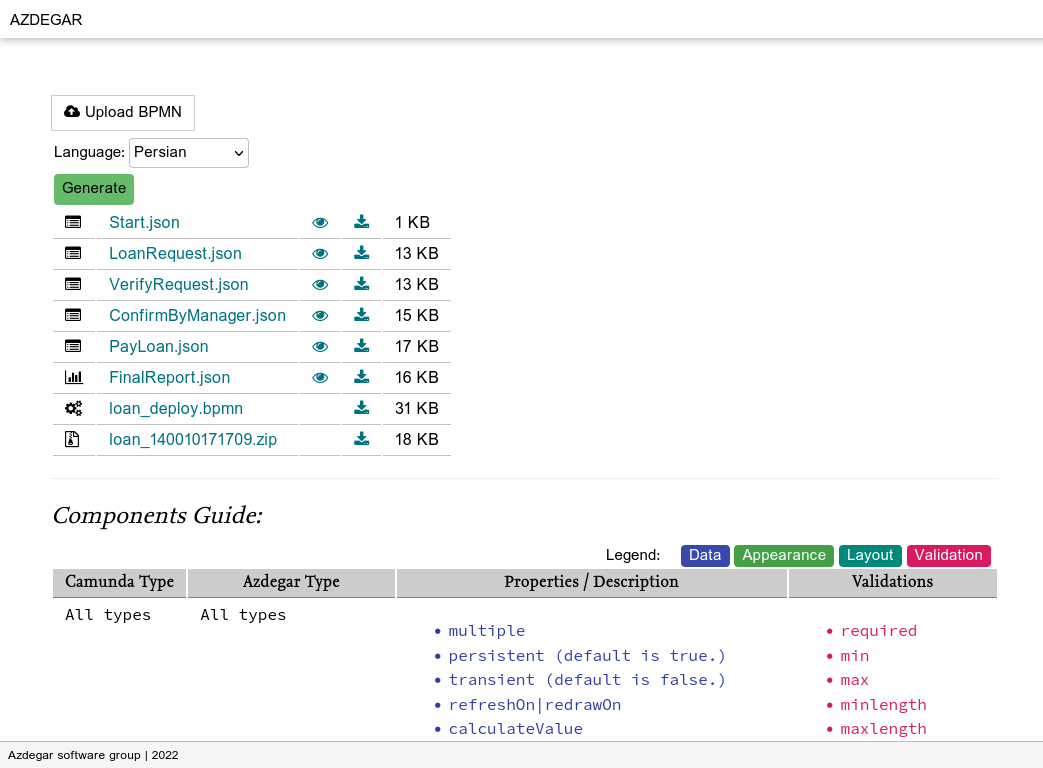Click the chart icon beside FinalReport.json
This screenshot has width=1043, height=768.
(x=73, y=377)
